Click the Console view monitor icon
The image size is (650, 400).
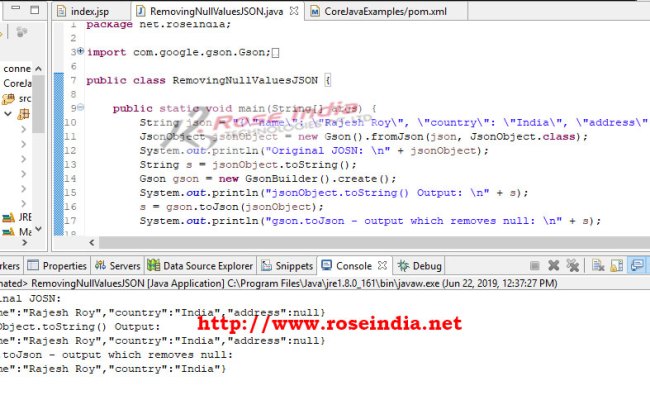(x=327, y=265)
